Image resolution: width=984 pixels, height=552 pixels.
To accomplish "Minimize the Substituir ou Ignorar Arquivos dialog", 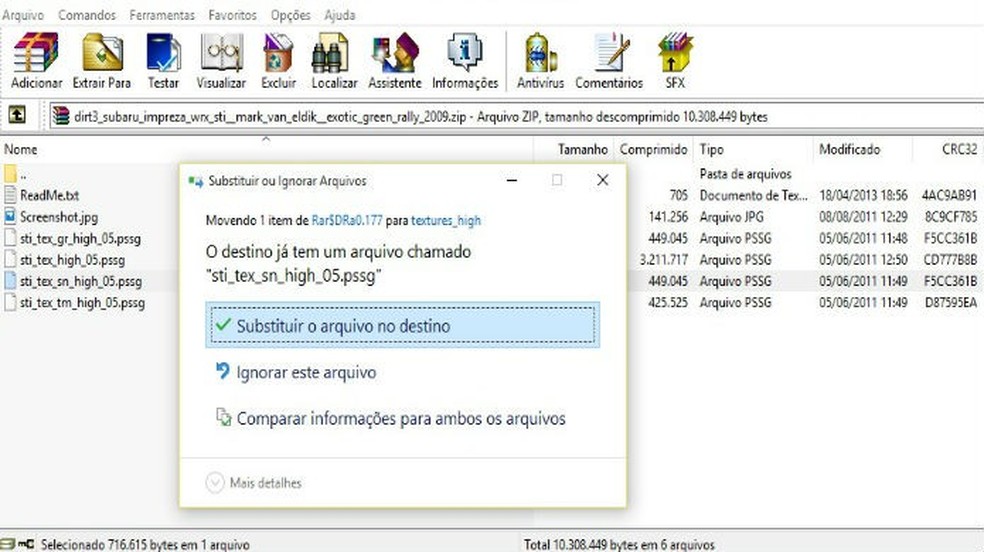I will (512, 180).
